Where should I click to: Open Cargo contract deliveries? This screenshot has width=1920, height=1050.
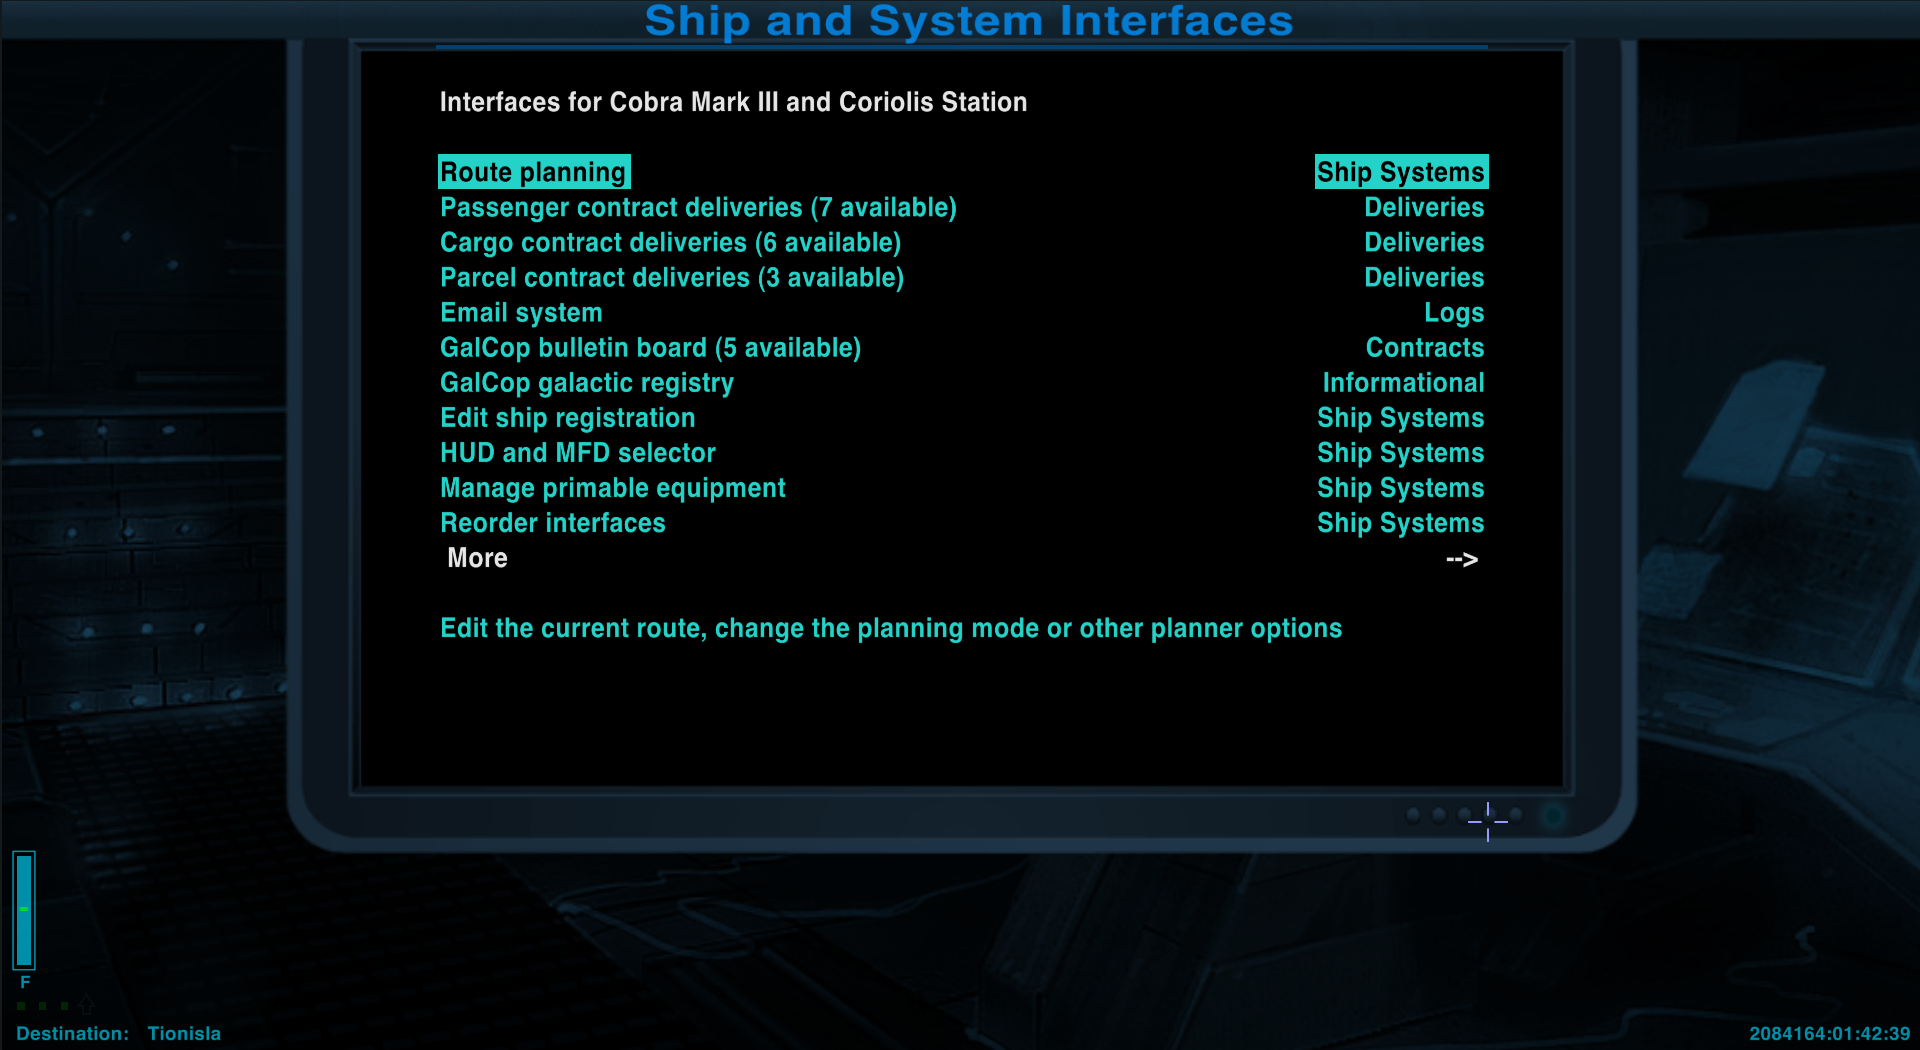(670, 242)
